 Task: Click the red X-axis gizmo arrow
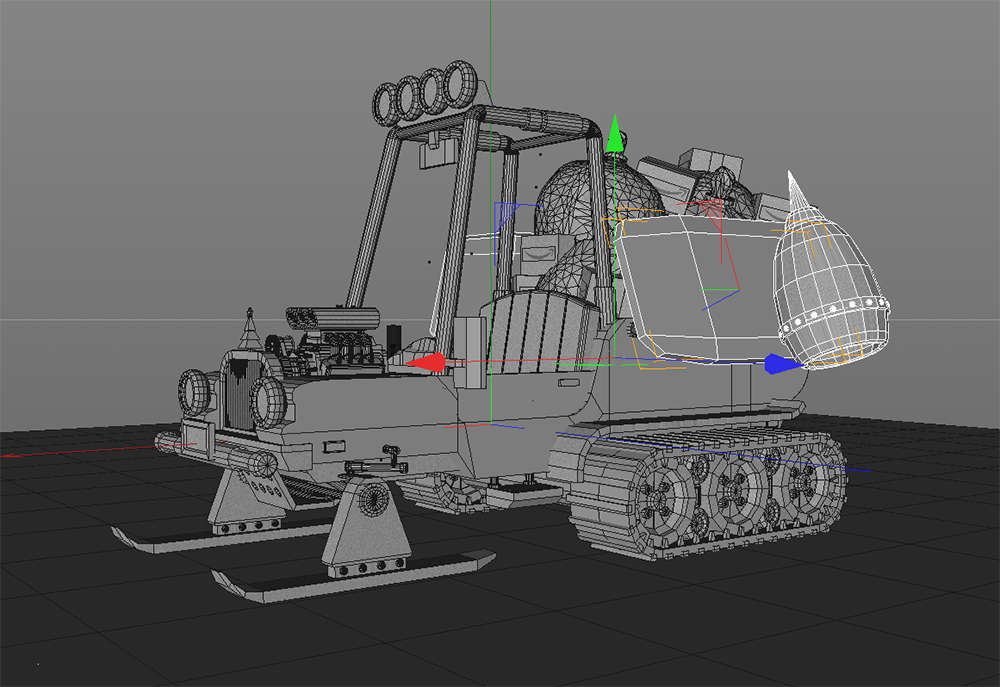tap(426, 363)
